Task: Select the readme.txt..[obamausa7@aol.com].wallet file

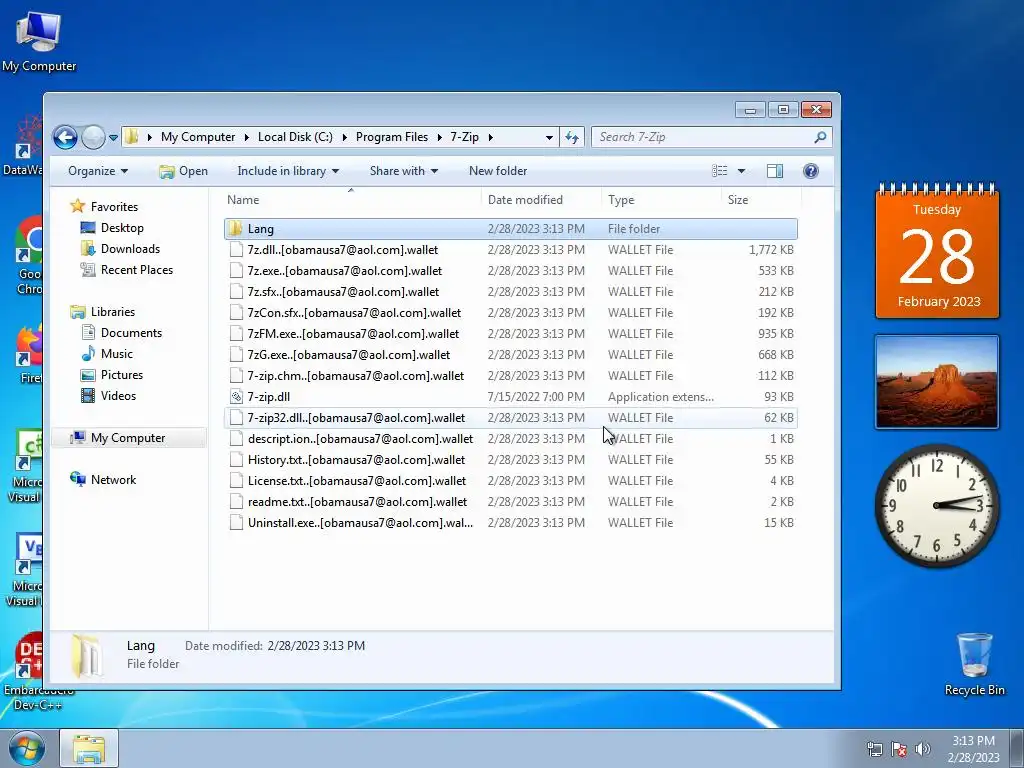Action: [511, 502]
